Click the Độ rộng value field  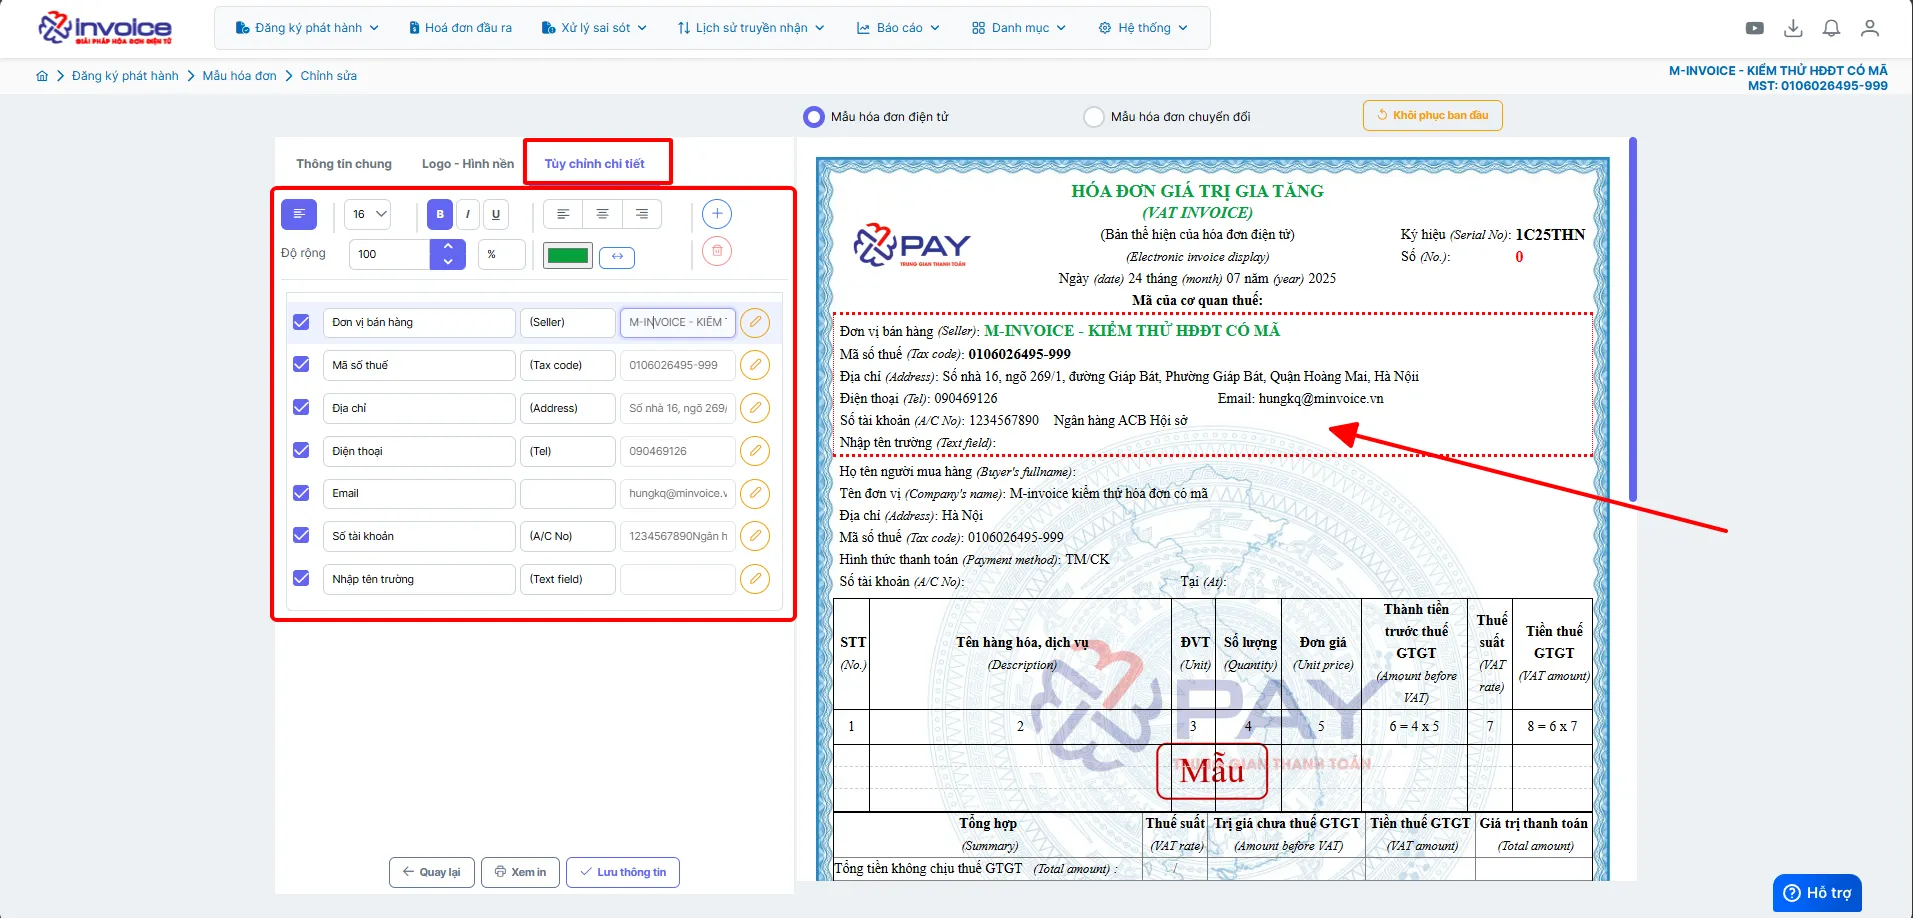[x=390, y=255]
